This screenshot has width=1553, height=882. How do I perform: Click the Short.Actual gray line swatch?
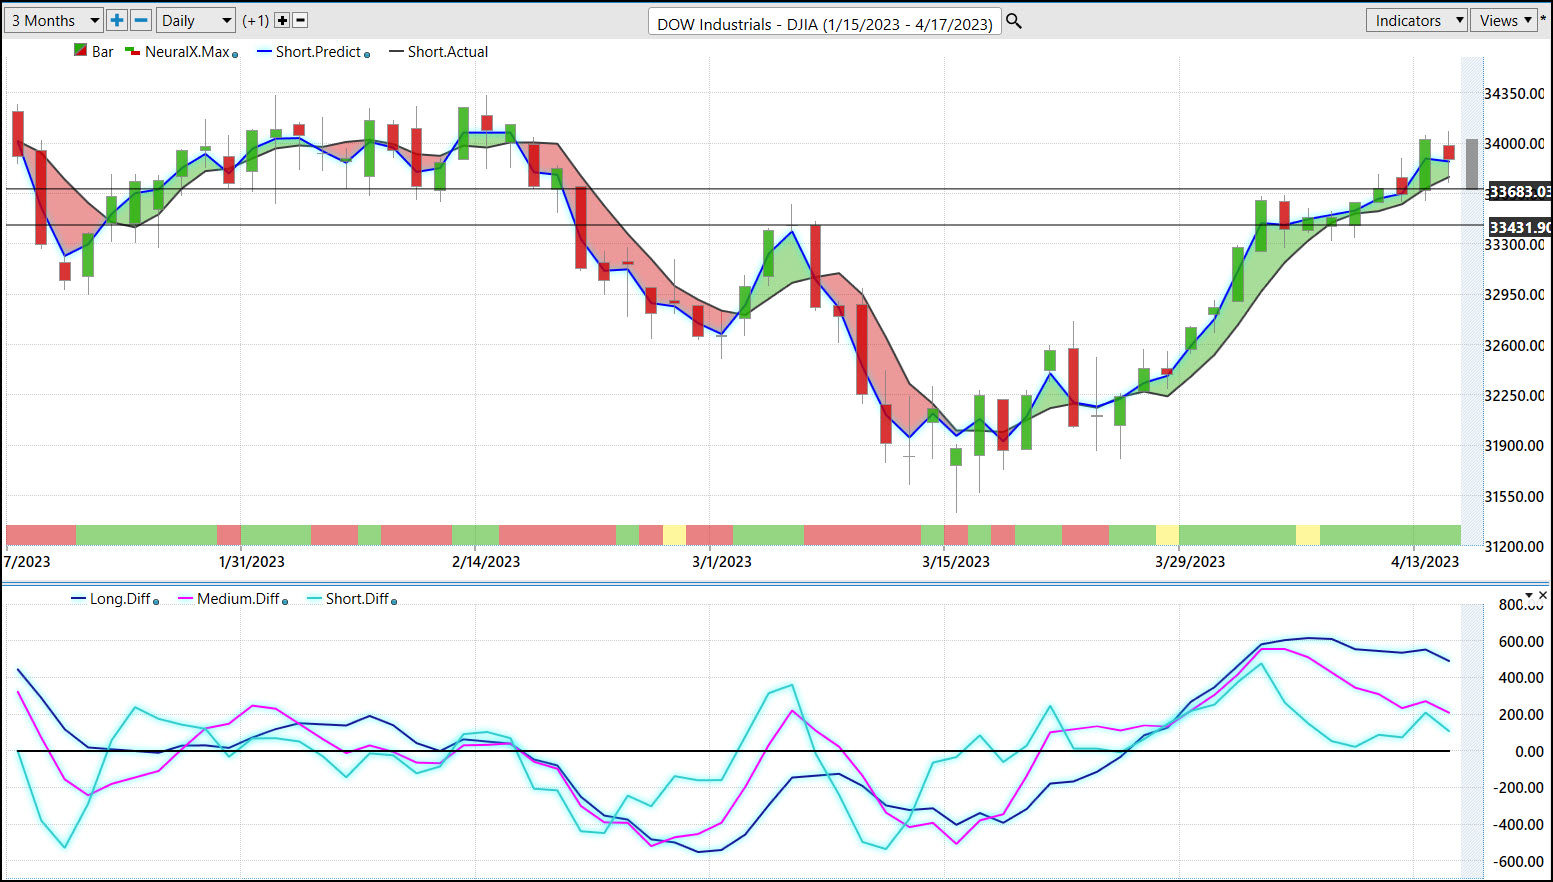pos(397,51)
